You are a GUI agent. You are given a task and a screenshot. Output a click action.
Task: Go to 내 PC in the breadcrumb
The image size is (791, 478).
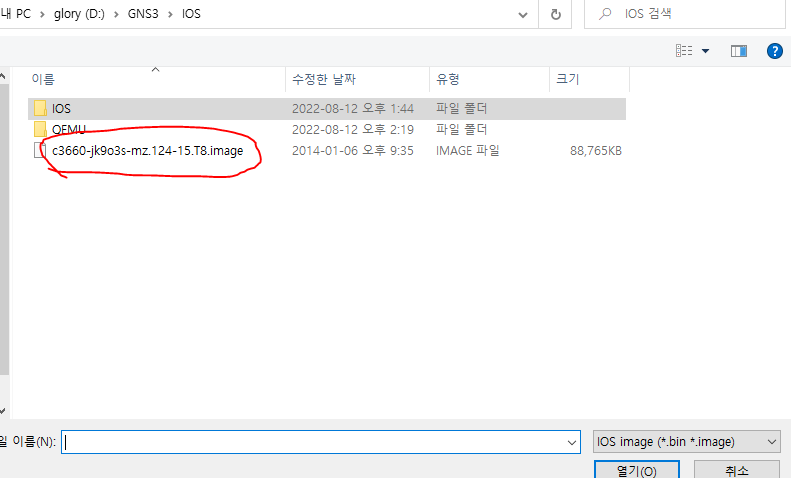point(16,14)
